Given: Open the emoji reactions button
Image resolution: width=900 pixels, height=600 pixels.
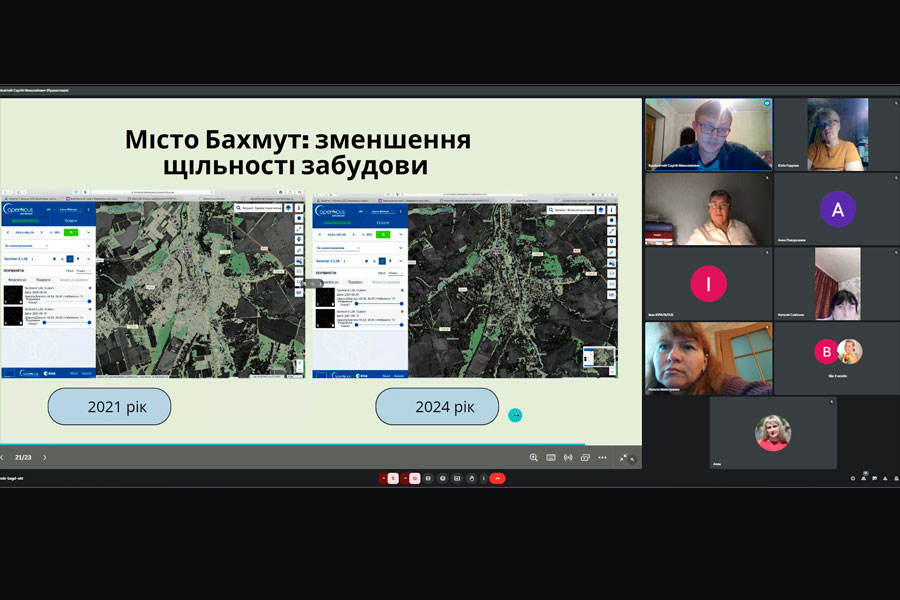Looking at the screenshot, I should 443,478.
